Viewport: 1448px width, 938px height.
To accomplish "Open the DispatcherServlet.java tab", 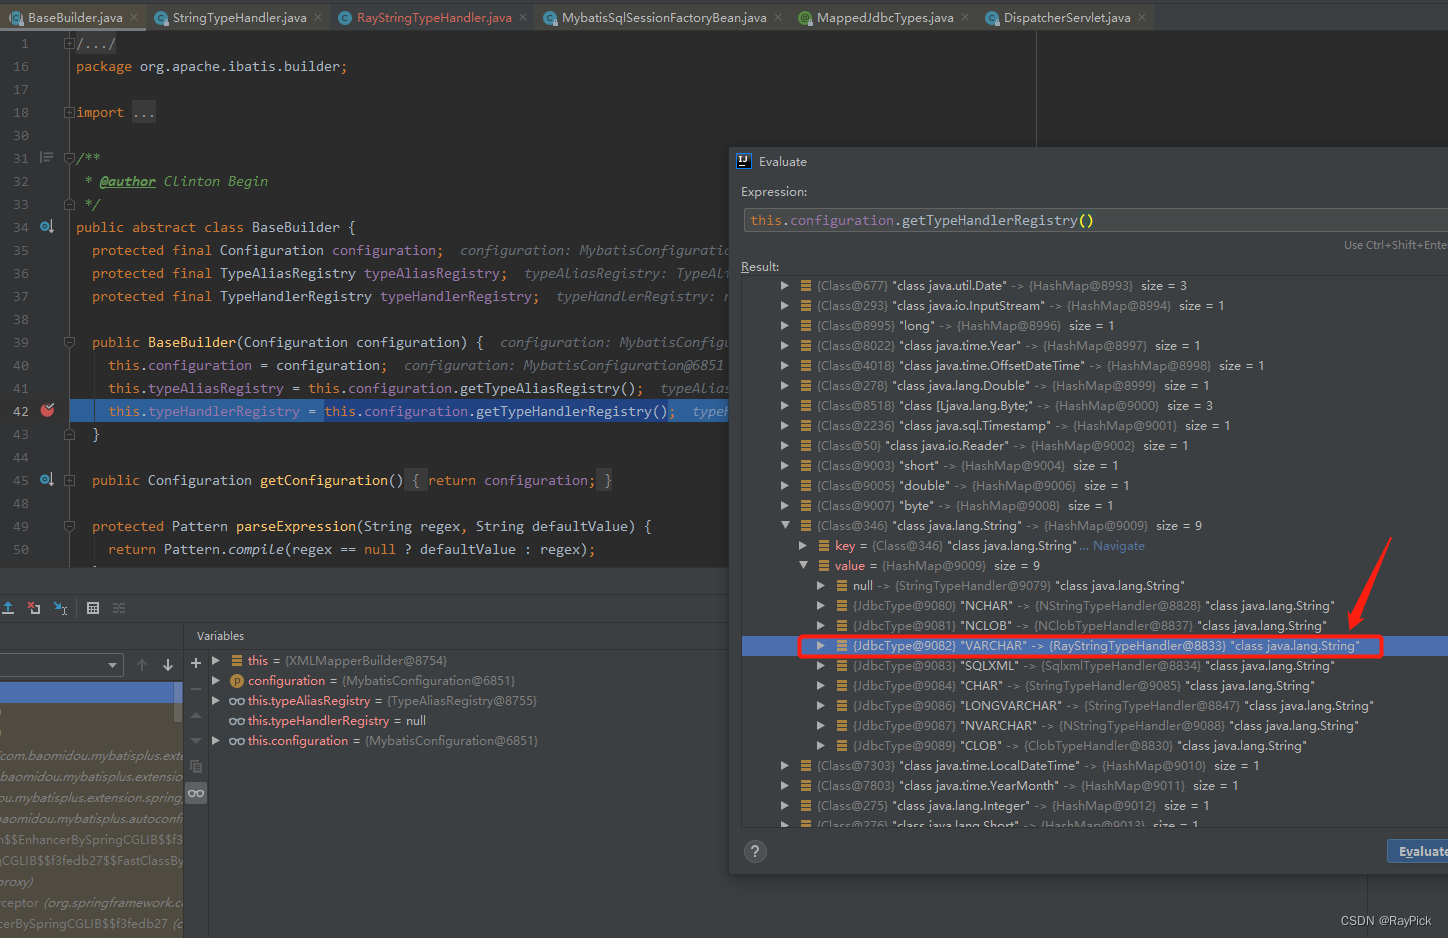I will (1067, 17).
